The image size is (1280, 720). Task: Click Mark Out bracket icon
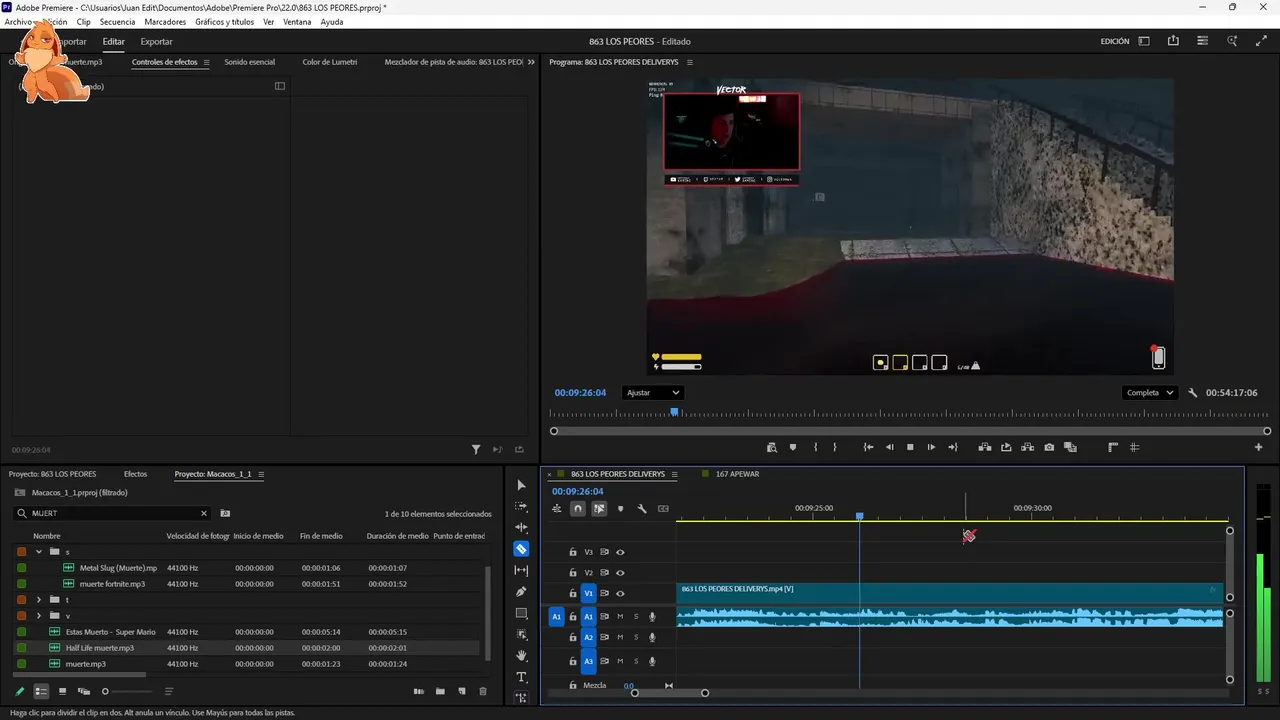pyautogui.click(x=835, y=447)
